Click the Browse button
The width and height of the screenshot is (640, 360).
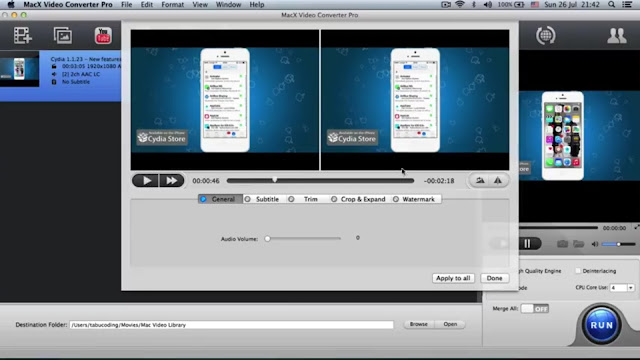coord(419,324)
